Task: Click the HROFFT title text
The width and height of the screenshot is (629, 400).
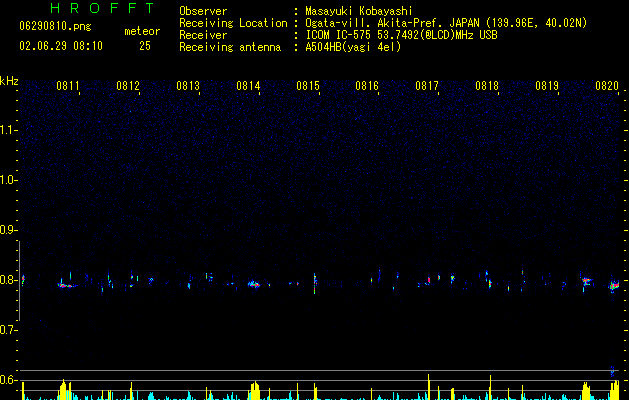Action: point(103,8)
